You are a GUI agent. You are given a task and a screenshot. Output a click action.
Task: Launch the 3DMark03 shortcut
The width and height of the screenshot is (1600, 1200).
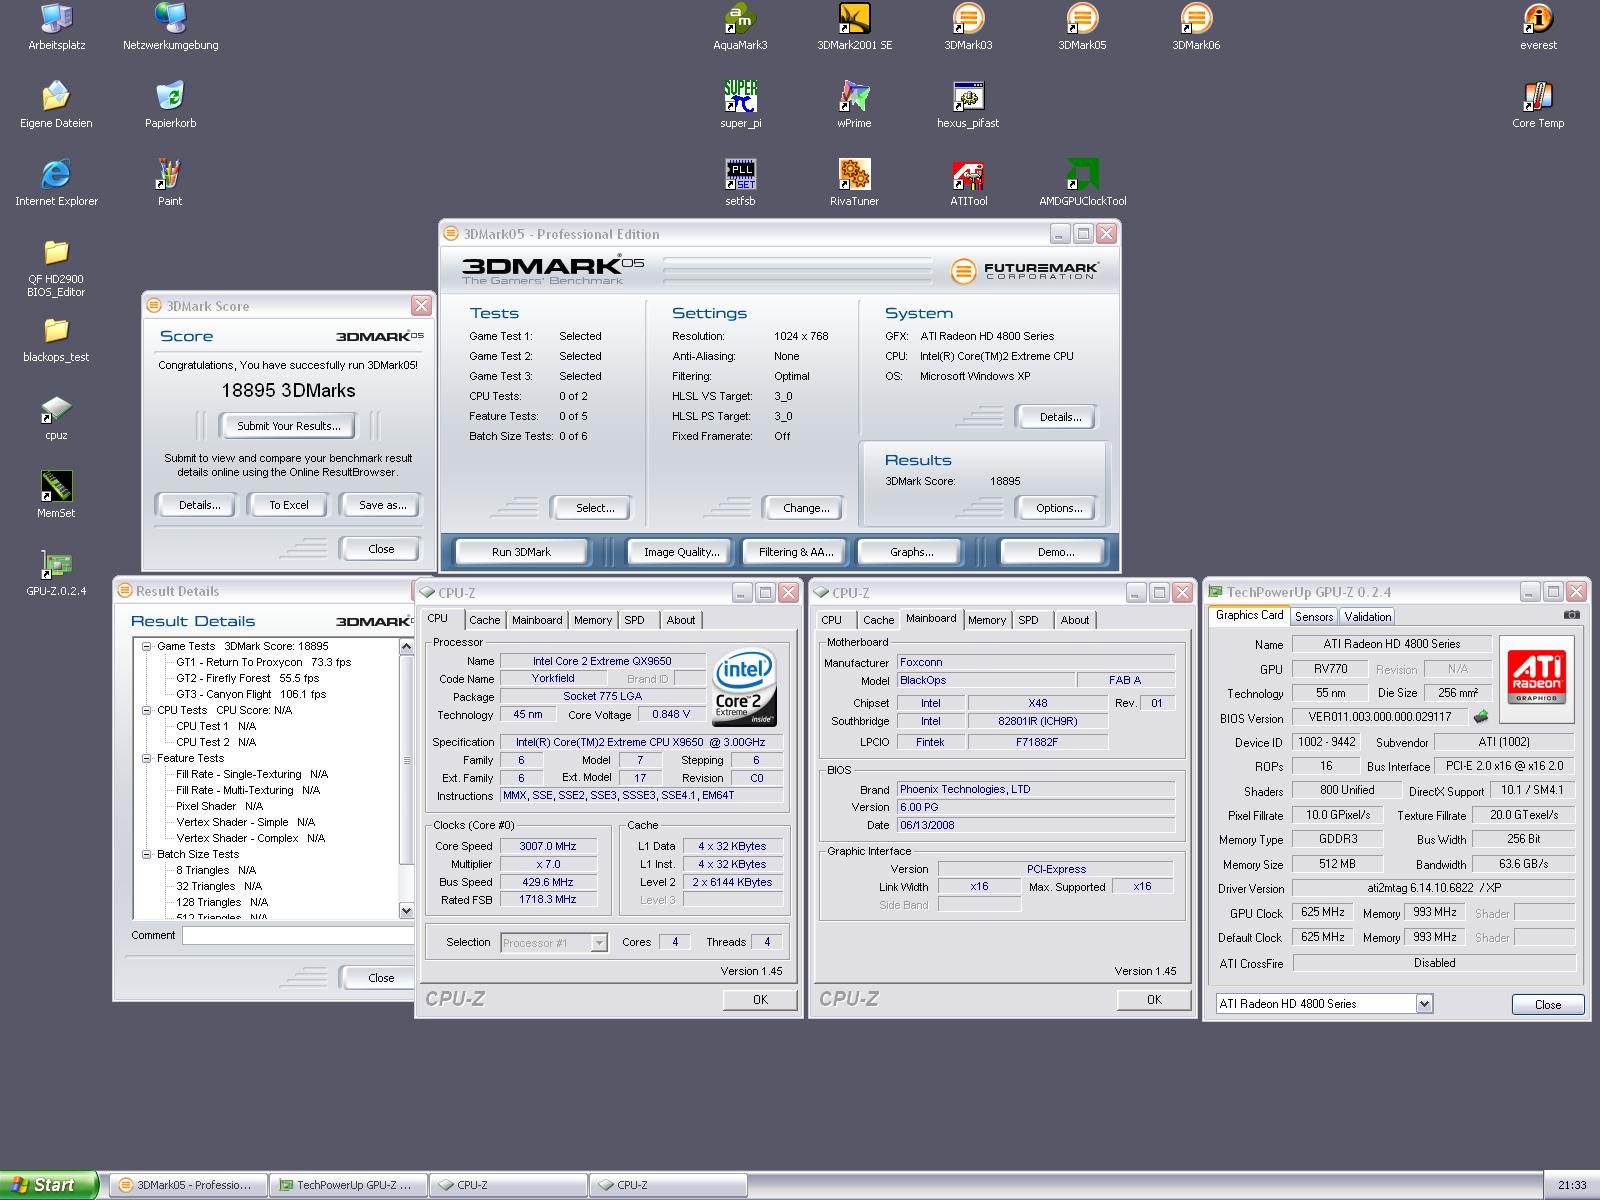(968, 27)
